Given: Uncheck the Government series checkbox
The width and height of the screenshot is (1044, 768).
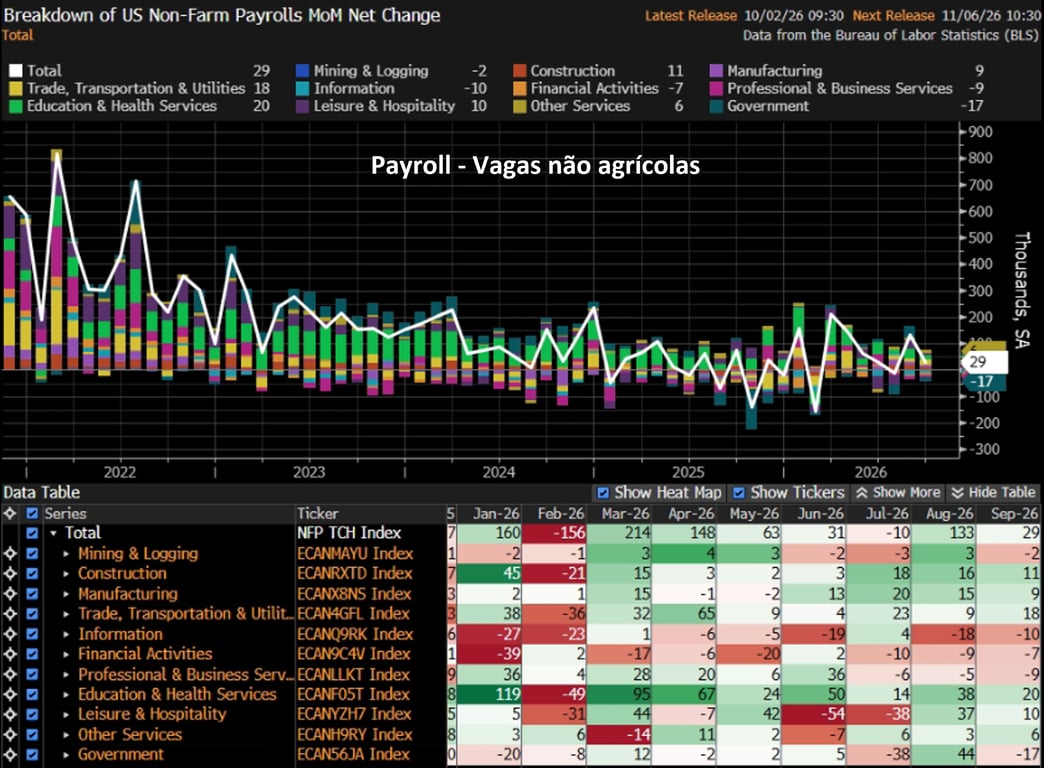Looking at the screenshot, I should click(x=32, y=755).
